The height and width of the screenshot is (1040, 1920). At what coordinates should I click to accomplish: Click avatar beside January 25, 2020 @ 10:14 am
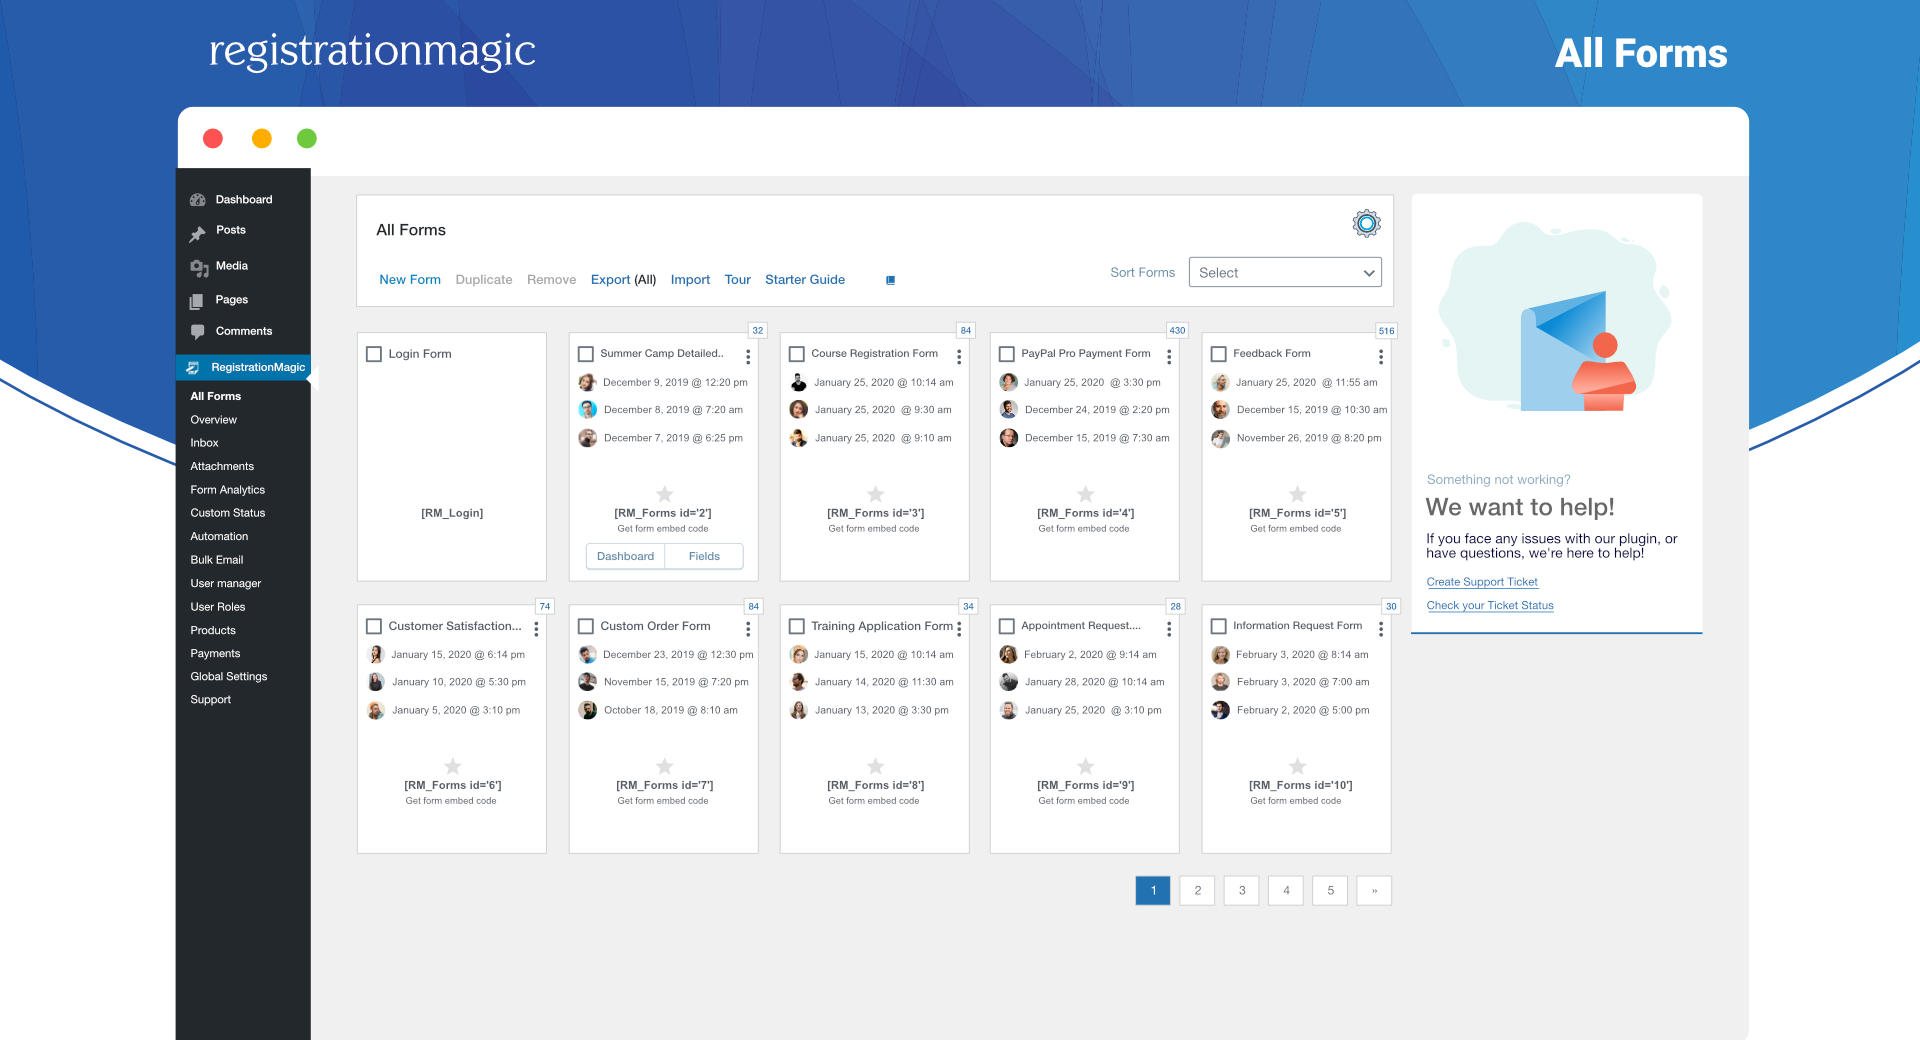[x=799, y=382]
